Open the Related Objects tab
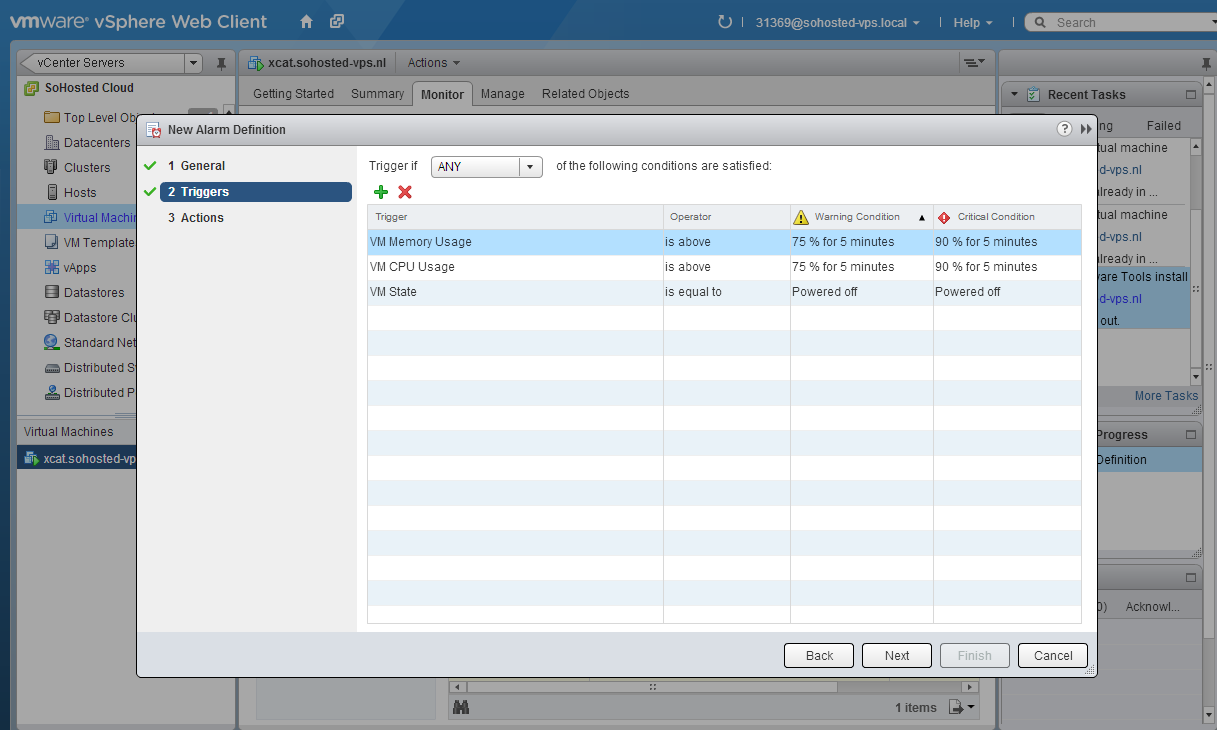The image size is (1217, 730). pos(585,94)
